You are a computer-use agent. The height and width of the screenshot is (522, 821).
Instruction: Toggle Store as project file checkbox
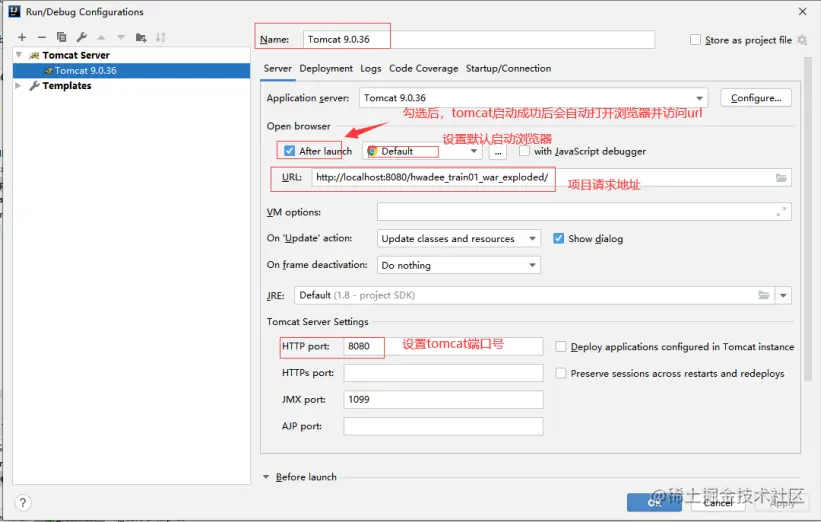tap(695, 40)
